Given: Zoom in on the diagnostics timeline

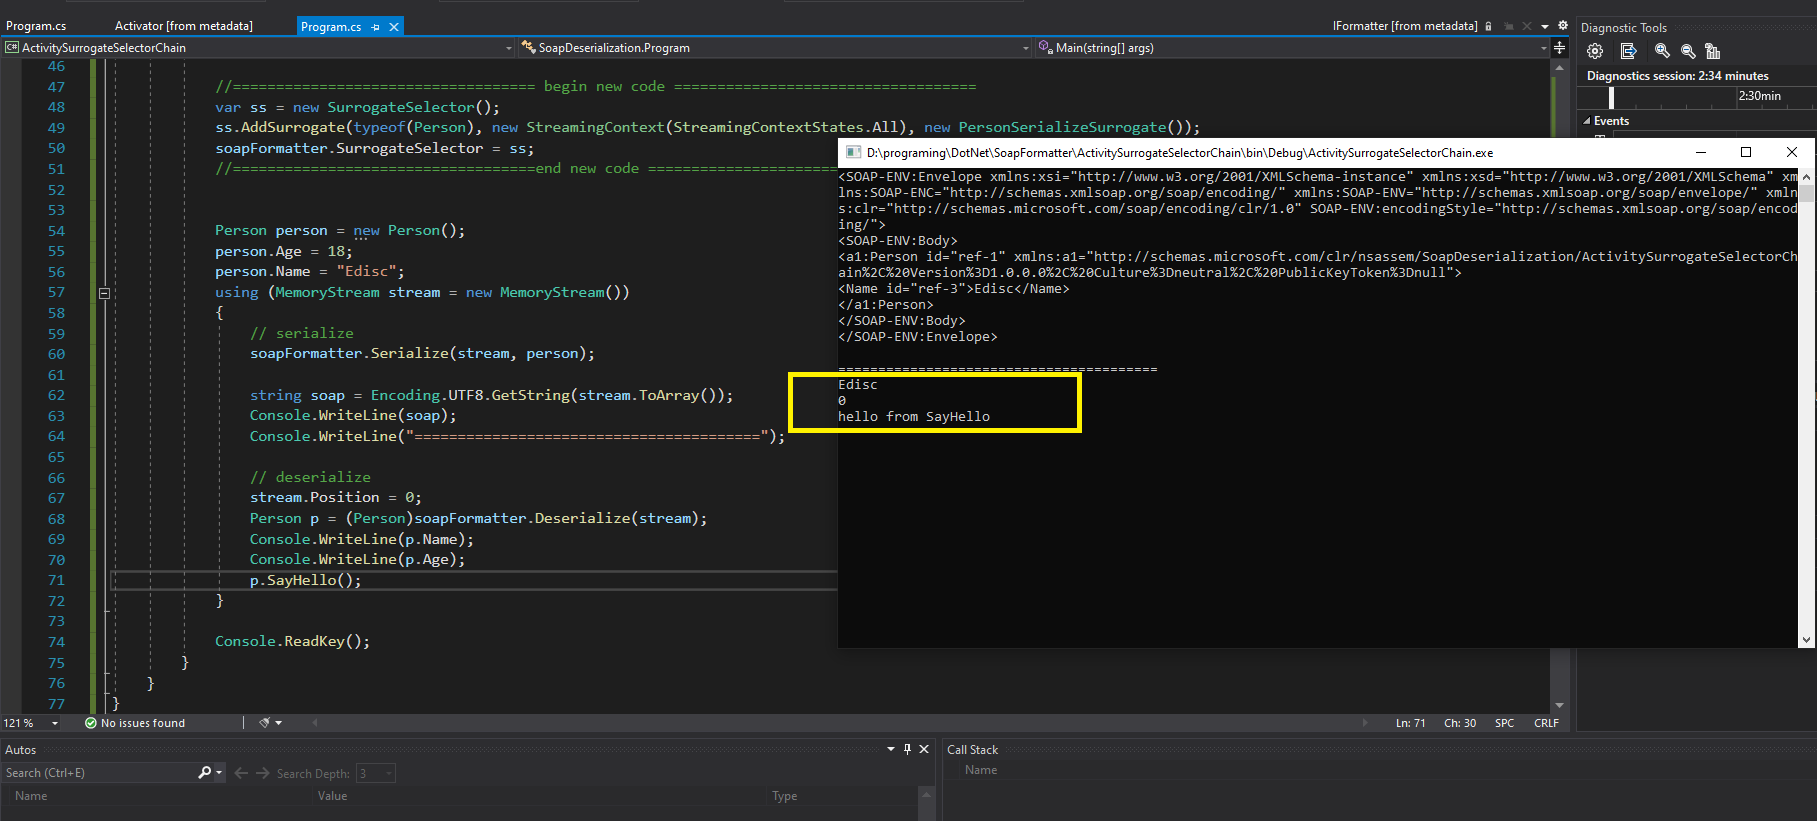Looking at the screenshot, I should pyautogui.click(x=1662, y=51).
